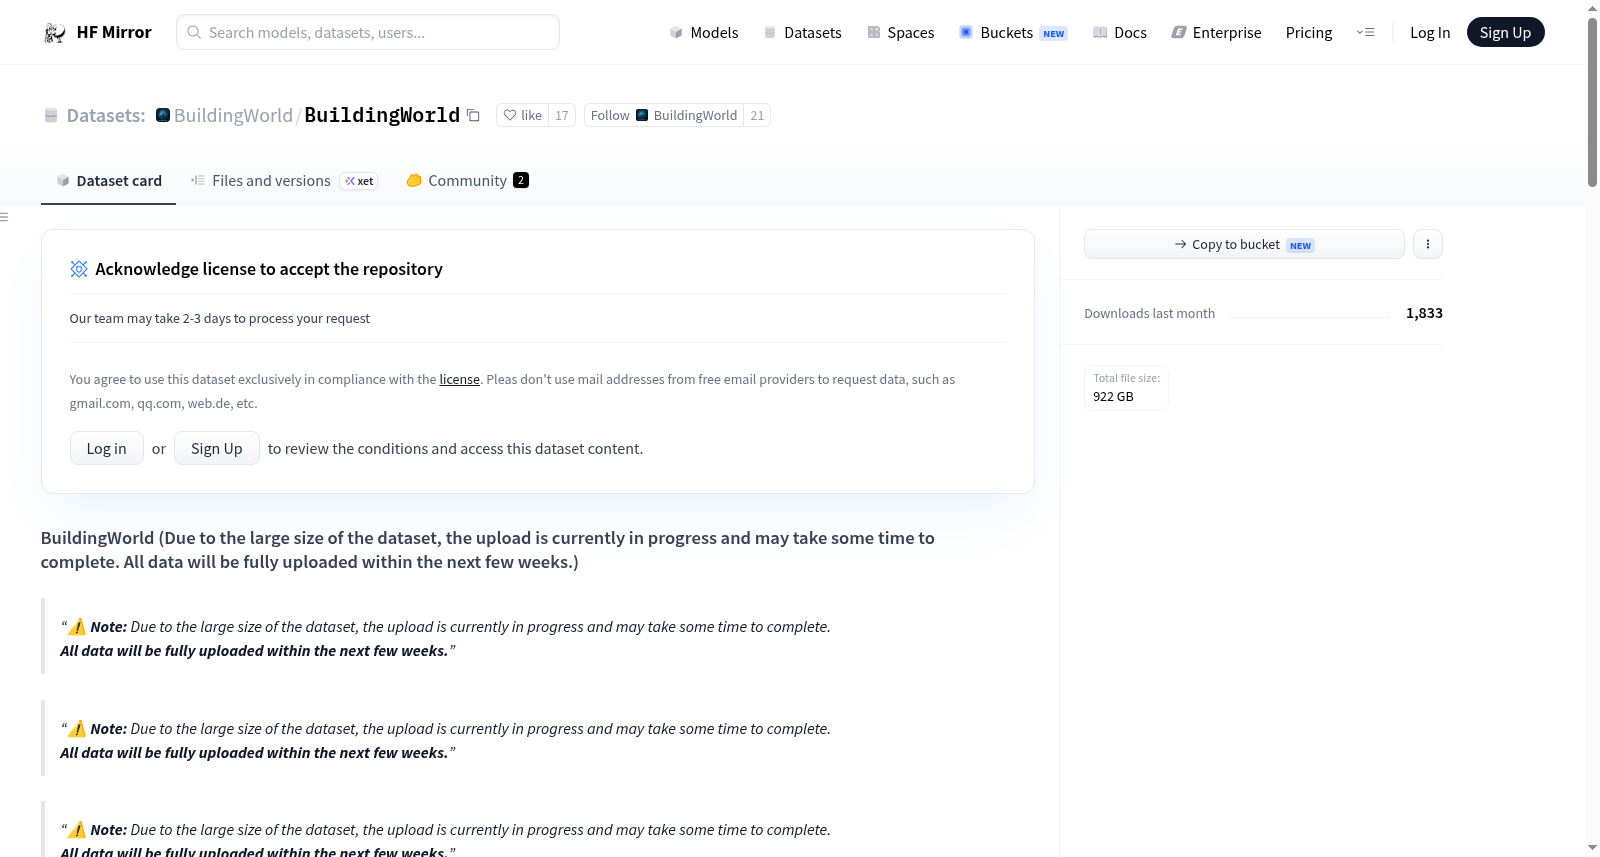
Task: Go to Spaces
Action: tap(901, 33)
